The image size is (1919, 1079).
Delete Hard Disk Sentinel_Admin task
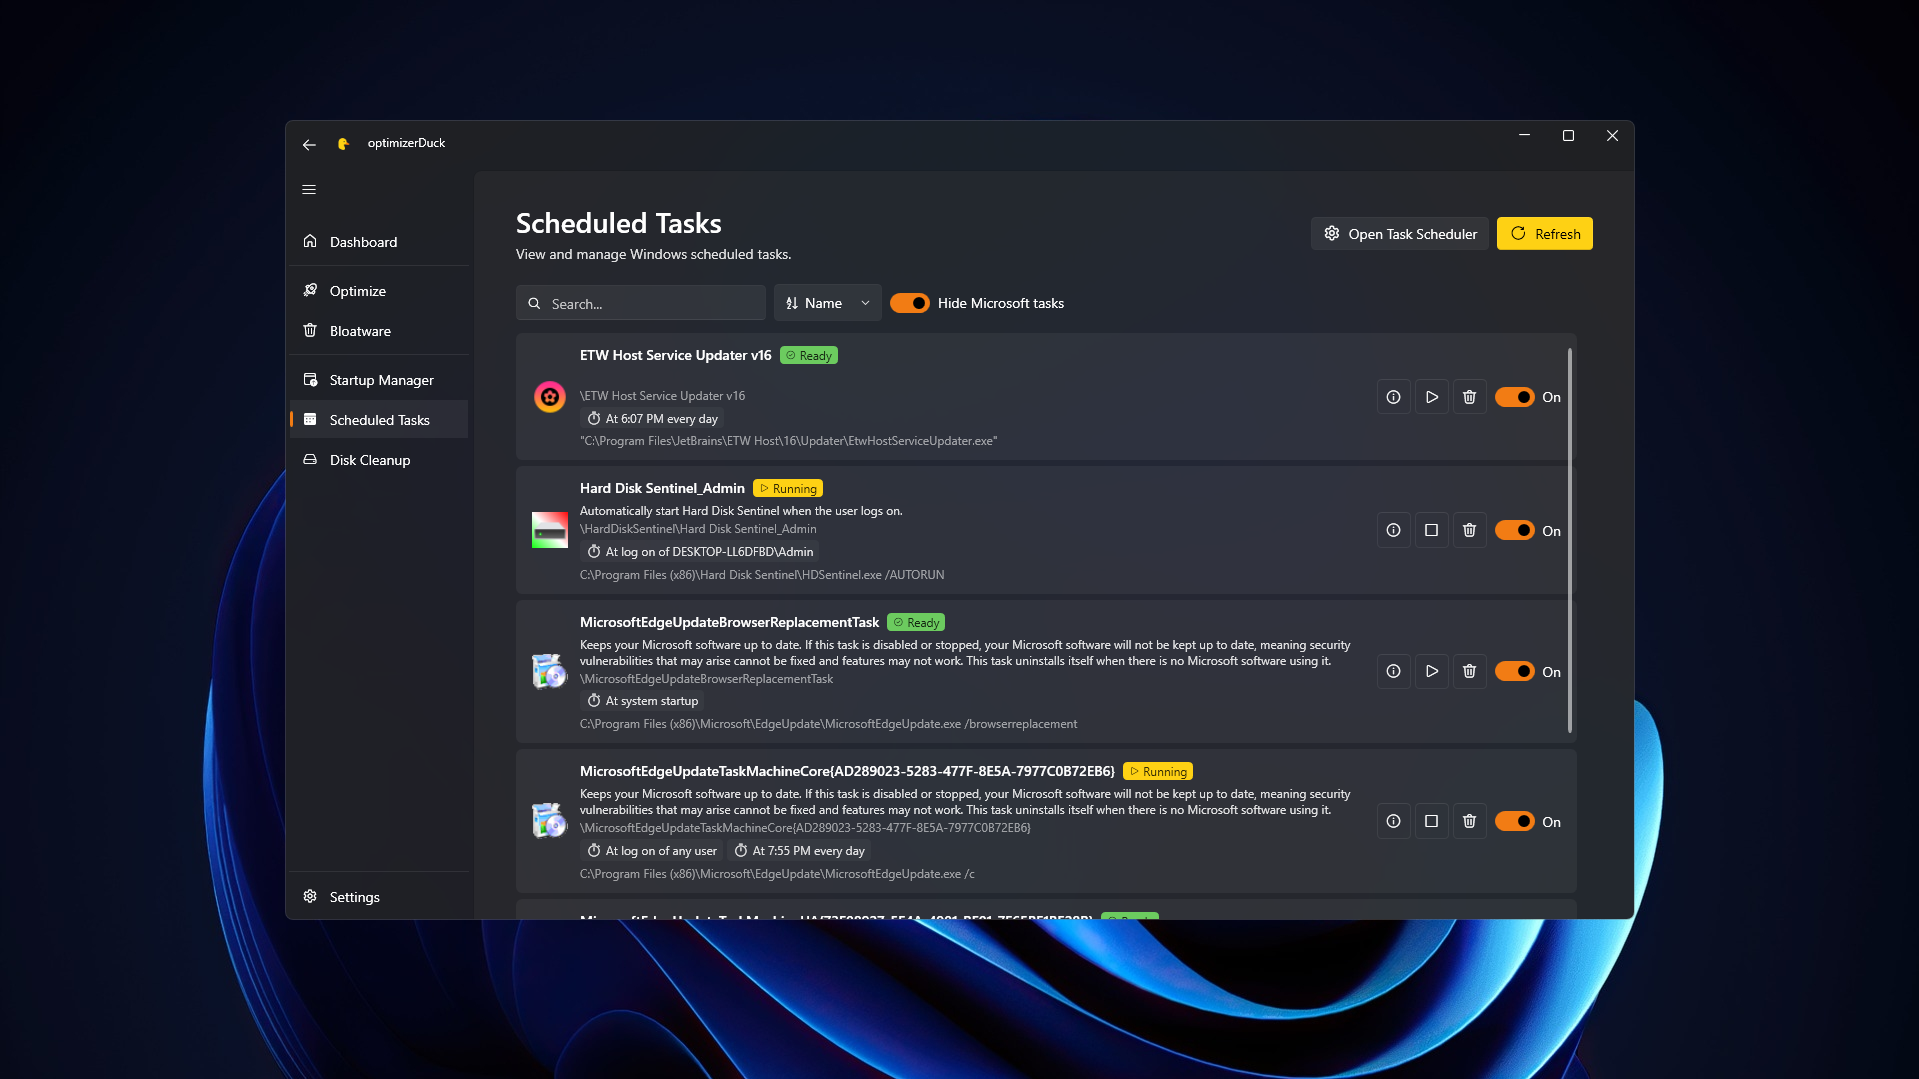[1469, 530]
